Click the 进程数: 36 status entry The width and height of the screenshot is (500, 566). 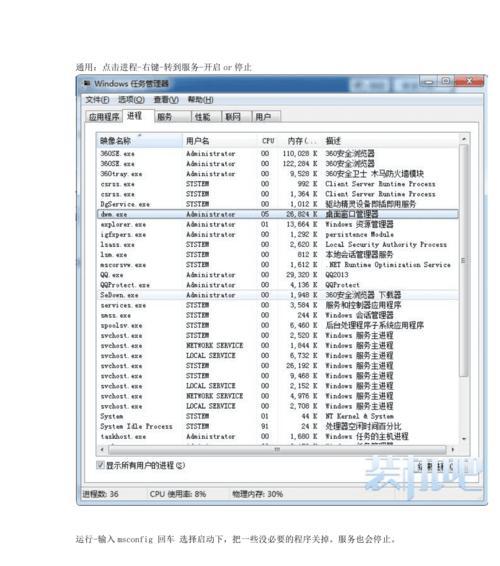[x=100, y=494]
